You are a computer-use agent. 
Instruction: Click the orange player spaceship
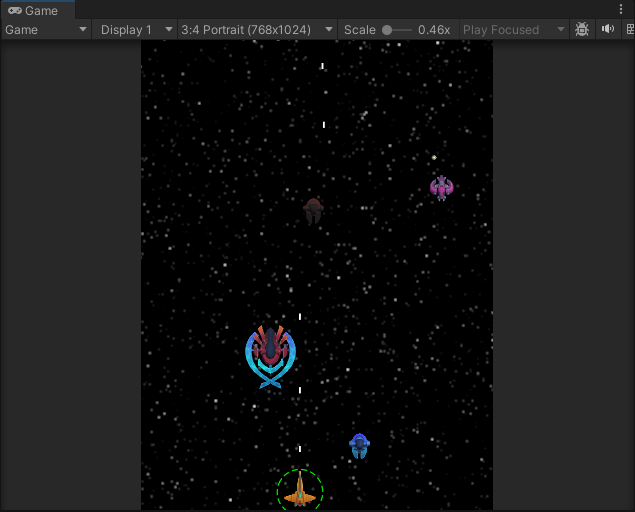point(299,491)
